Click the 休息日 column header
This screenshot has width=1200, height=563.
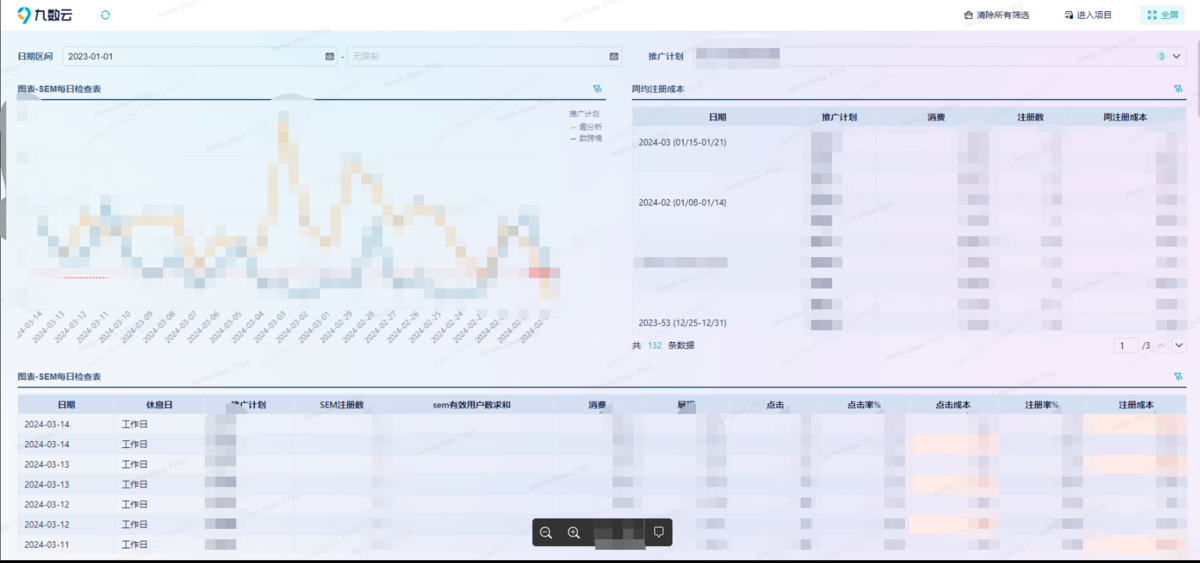click(160, 405)
